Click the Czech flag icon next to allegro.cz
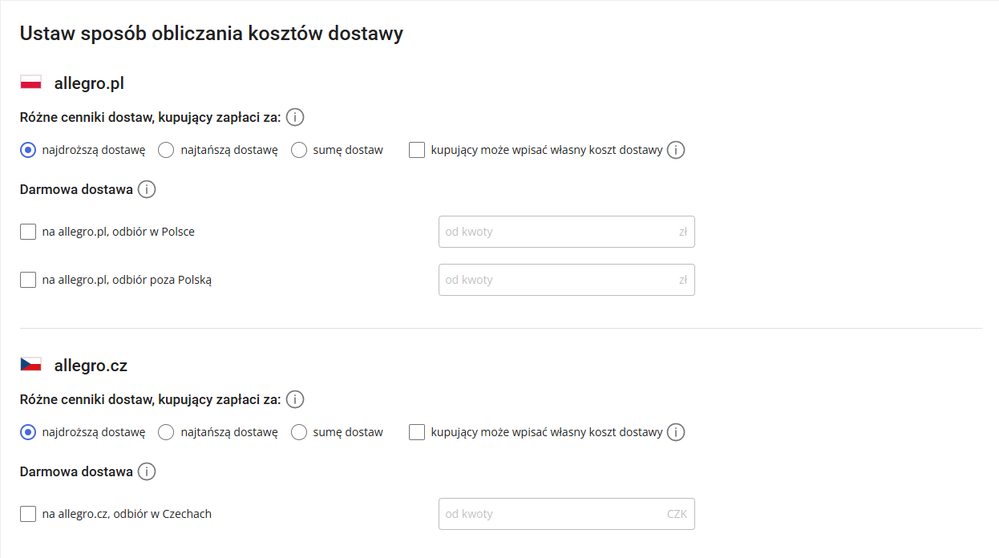999x558 pixels. (x=31, y=364)
